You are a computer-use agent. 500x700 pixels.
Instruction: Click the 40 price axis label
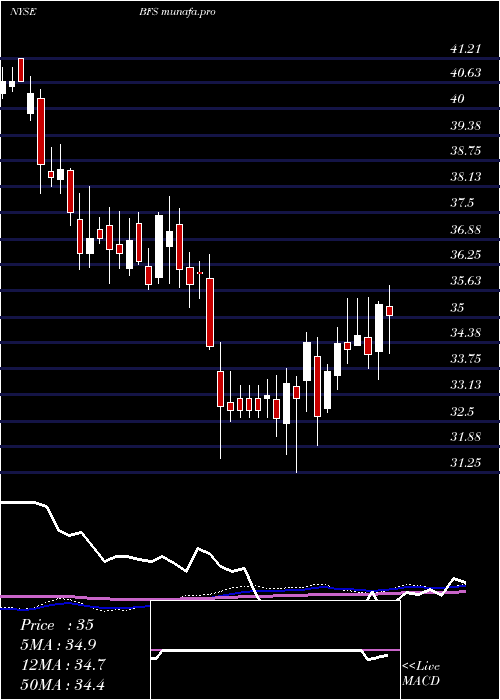(x=458, y=99)
